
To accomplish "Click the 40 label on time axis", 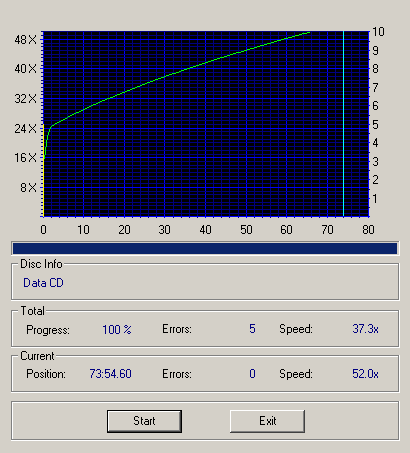I will point(205,230).
